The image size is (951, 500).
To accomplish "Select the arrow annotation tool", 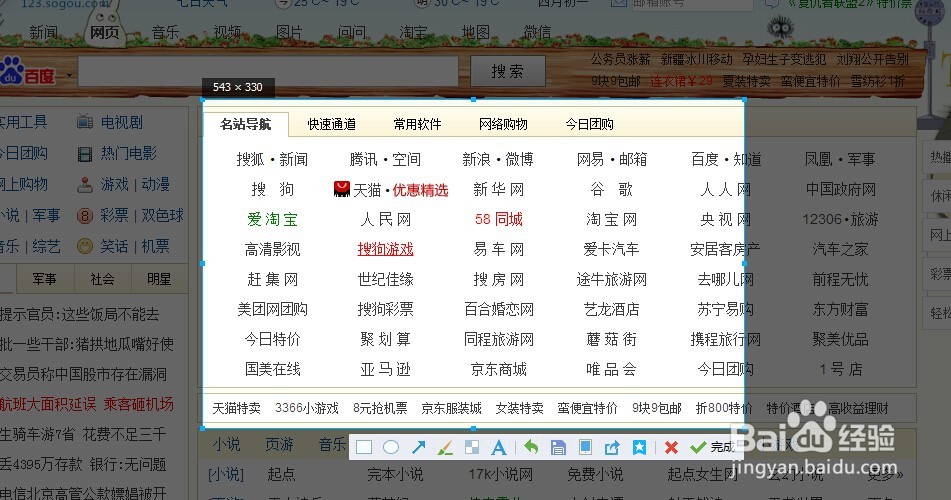I will tap(418, 447).
